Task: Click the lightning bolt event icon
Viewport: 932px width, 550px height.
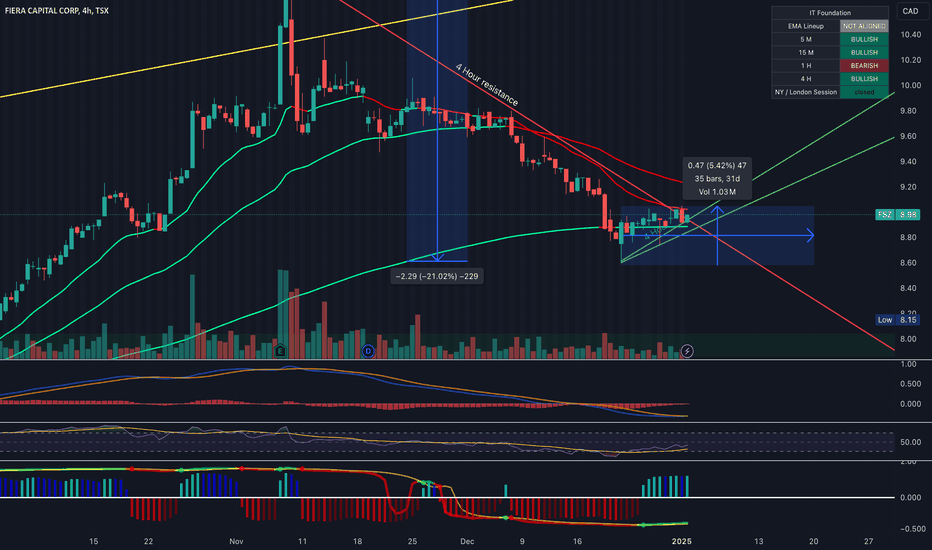Action: [687, 351]
